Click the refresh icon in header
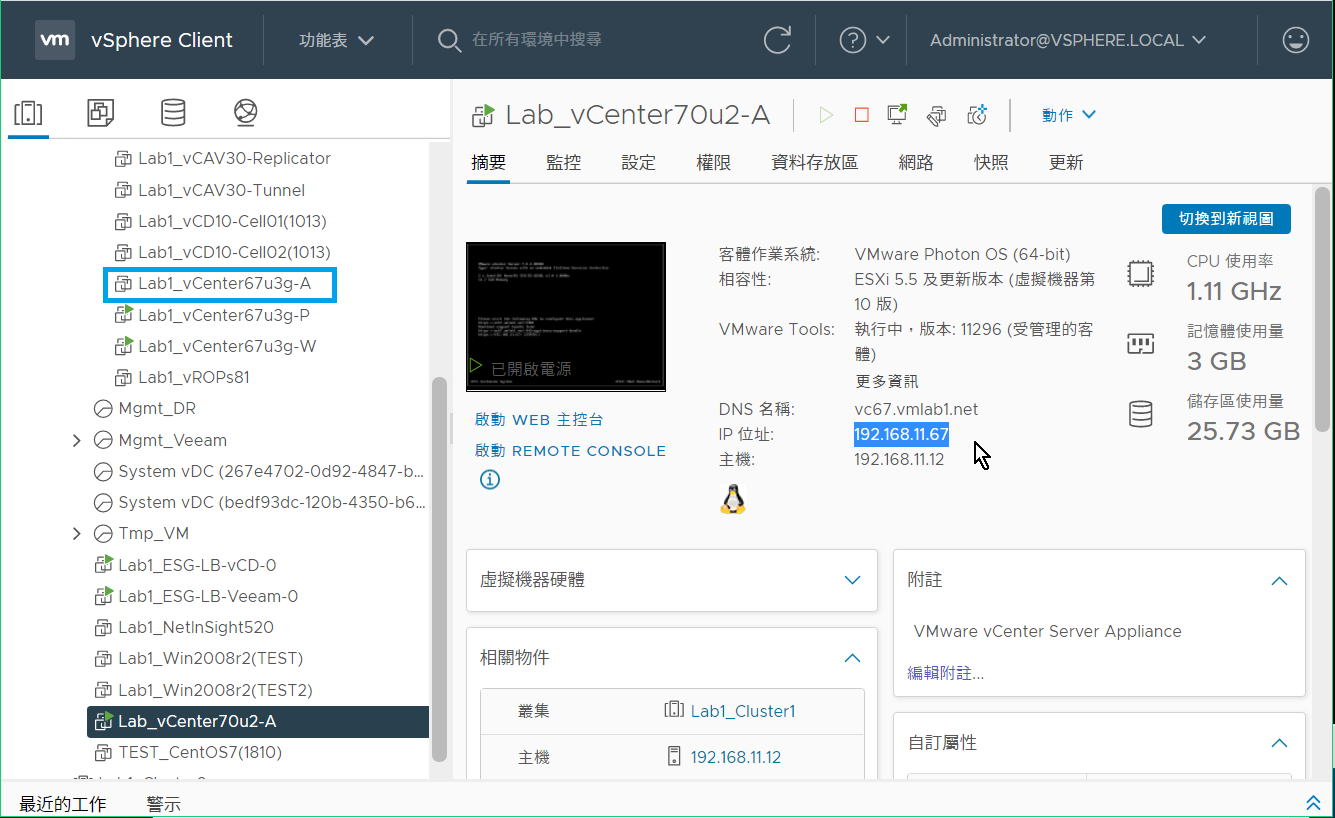Viewport: 1335px width, 818px height. (777, 40)
